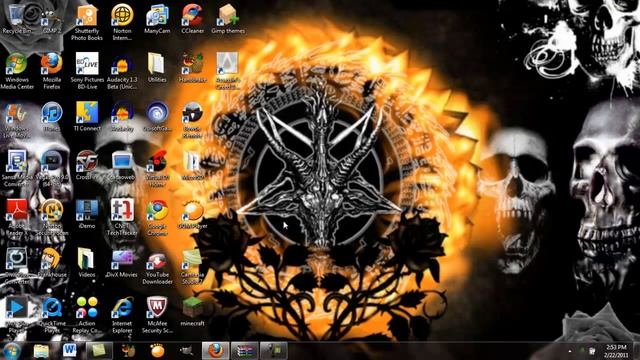Screen dimensions: 640x360
Task: Click the GIMP taskbar icon
Action: [187, 351]
